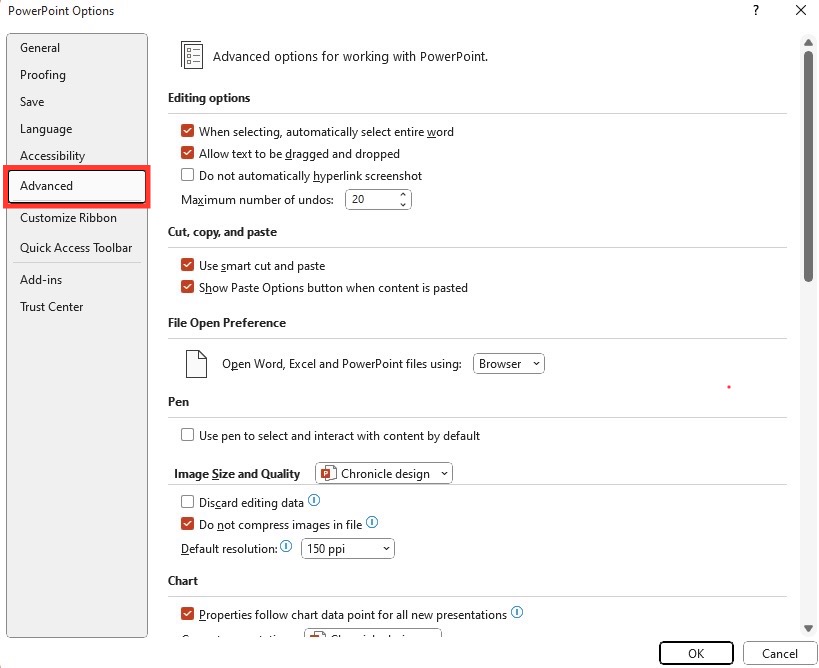Open the Trust Center category
Image resolution: width=819 pixels, height=668 pixels.
point(52,307)
